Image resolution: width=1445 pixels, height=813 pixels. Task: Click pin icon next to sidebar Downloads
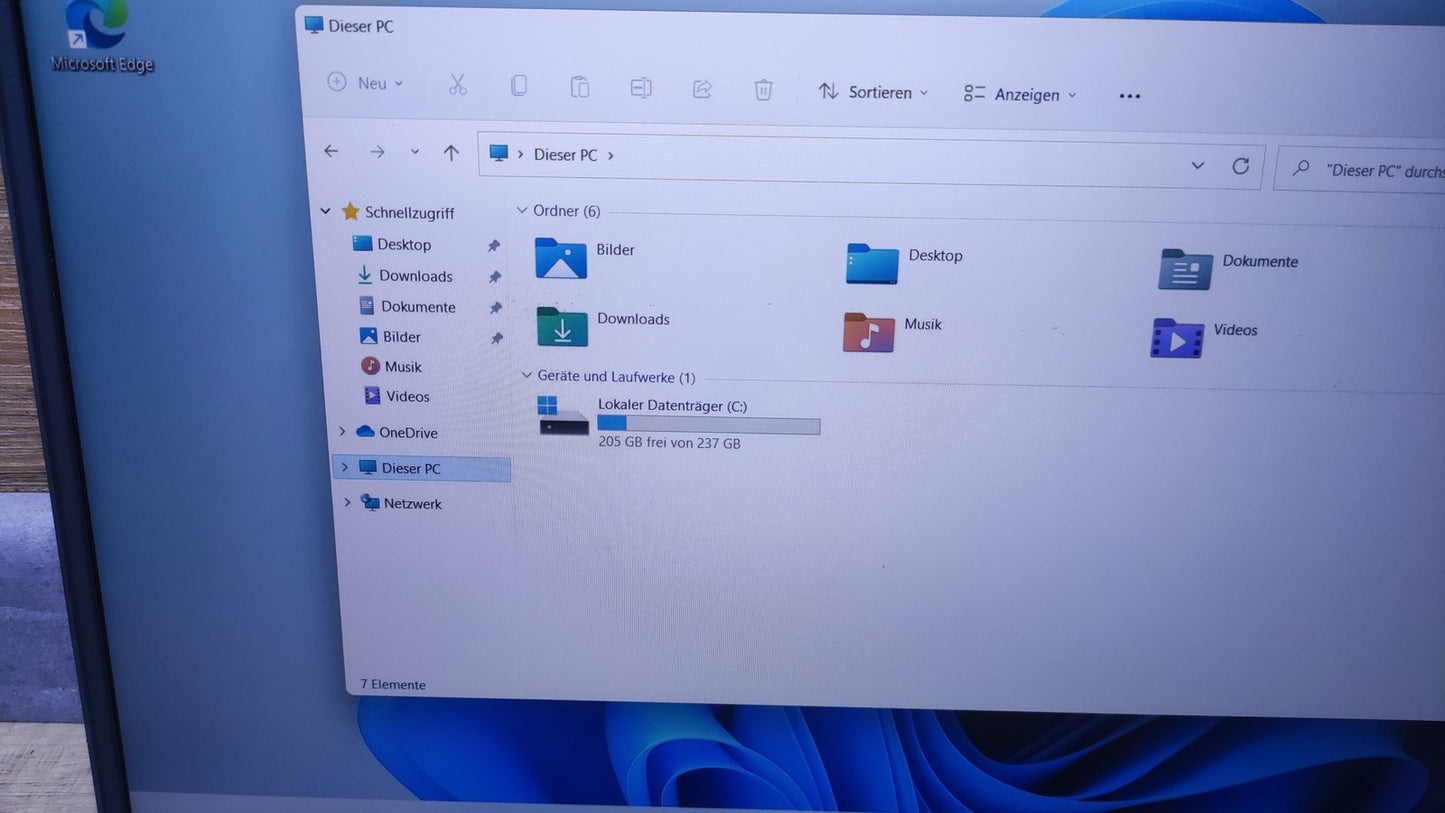click(494, 277)
